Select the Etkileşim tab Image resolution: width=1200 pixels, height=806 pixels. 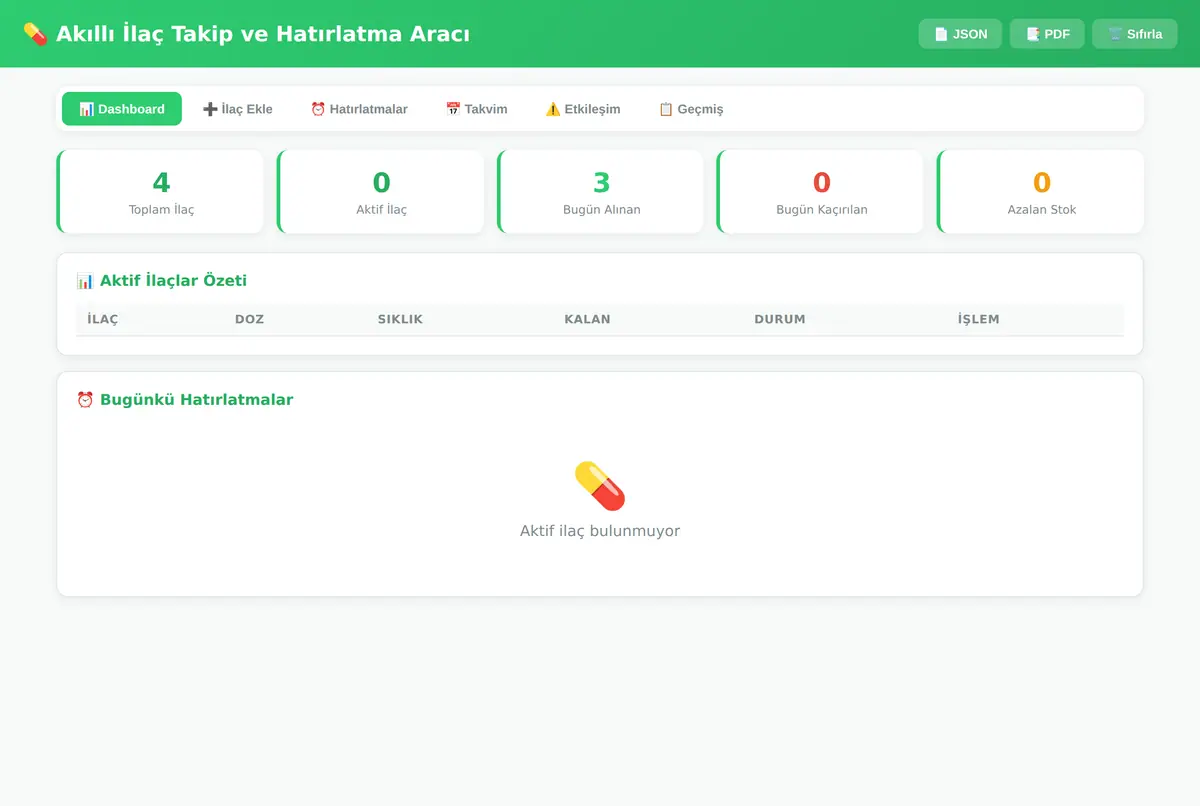pyautogui.click(x=583, y=109)
